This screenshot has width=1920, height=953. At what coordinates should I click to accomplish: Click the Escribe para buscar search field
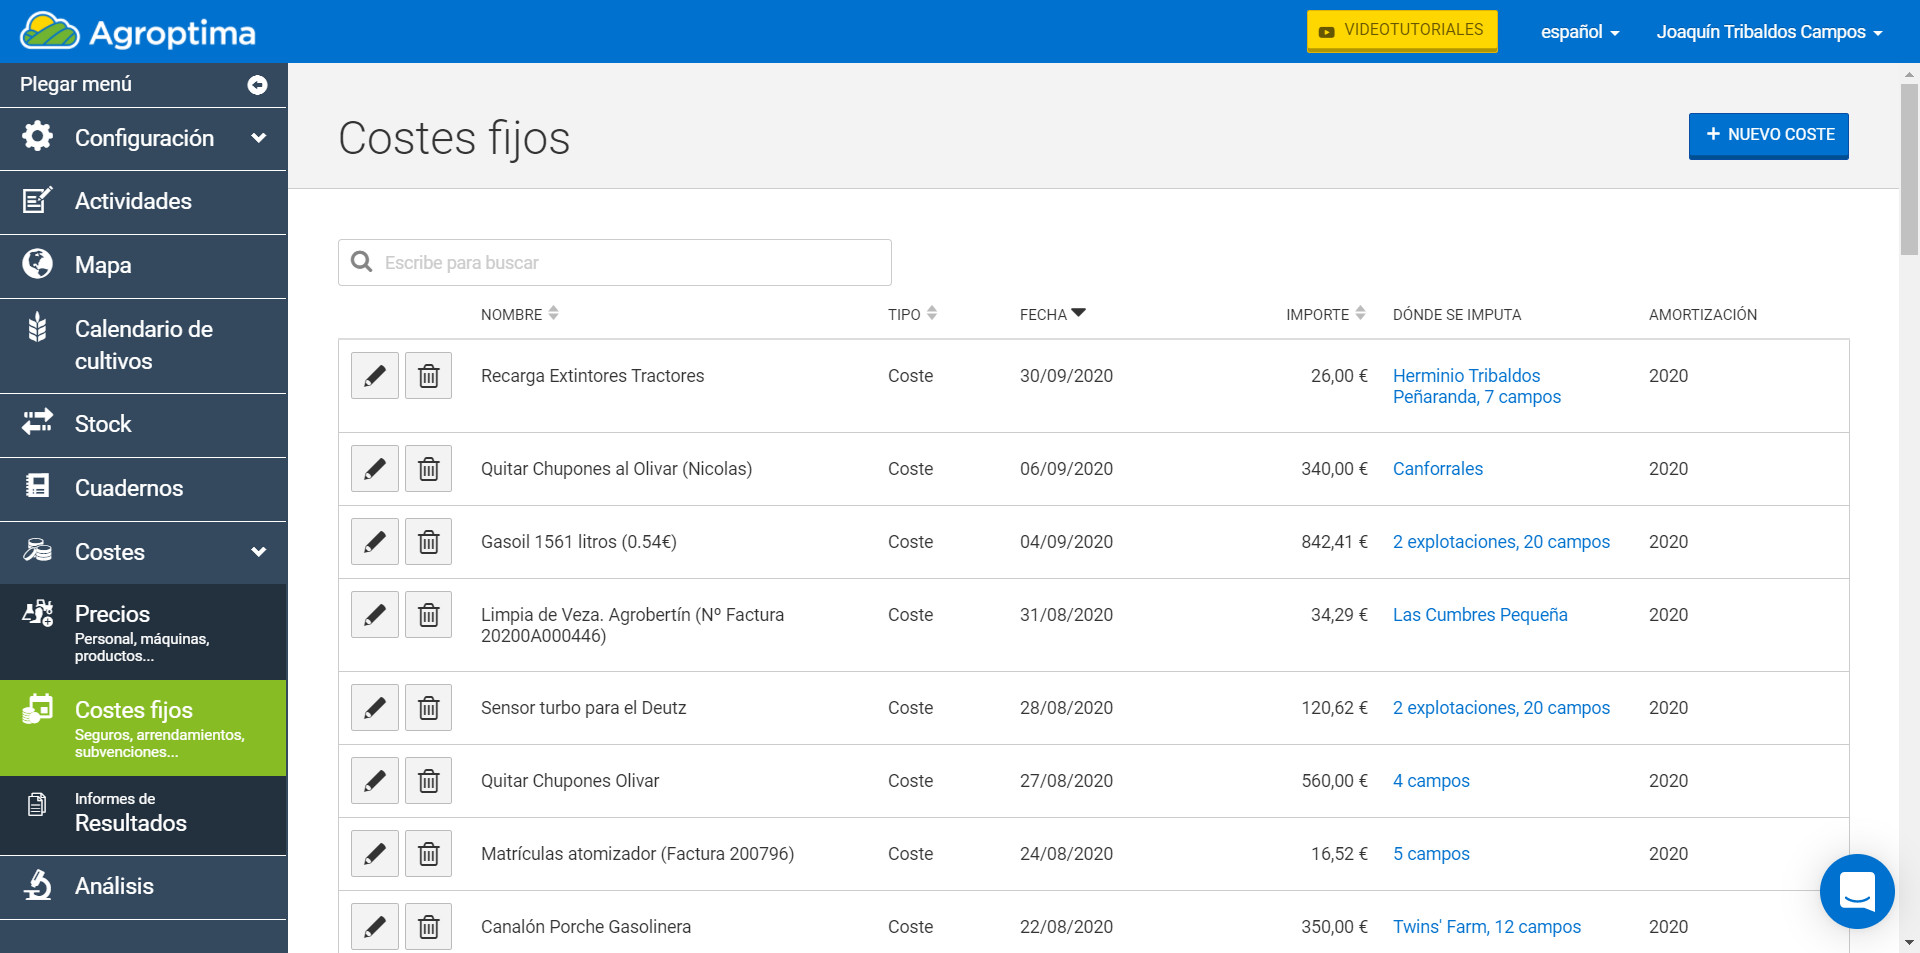point(615,263)
